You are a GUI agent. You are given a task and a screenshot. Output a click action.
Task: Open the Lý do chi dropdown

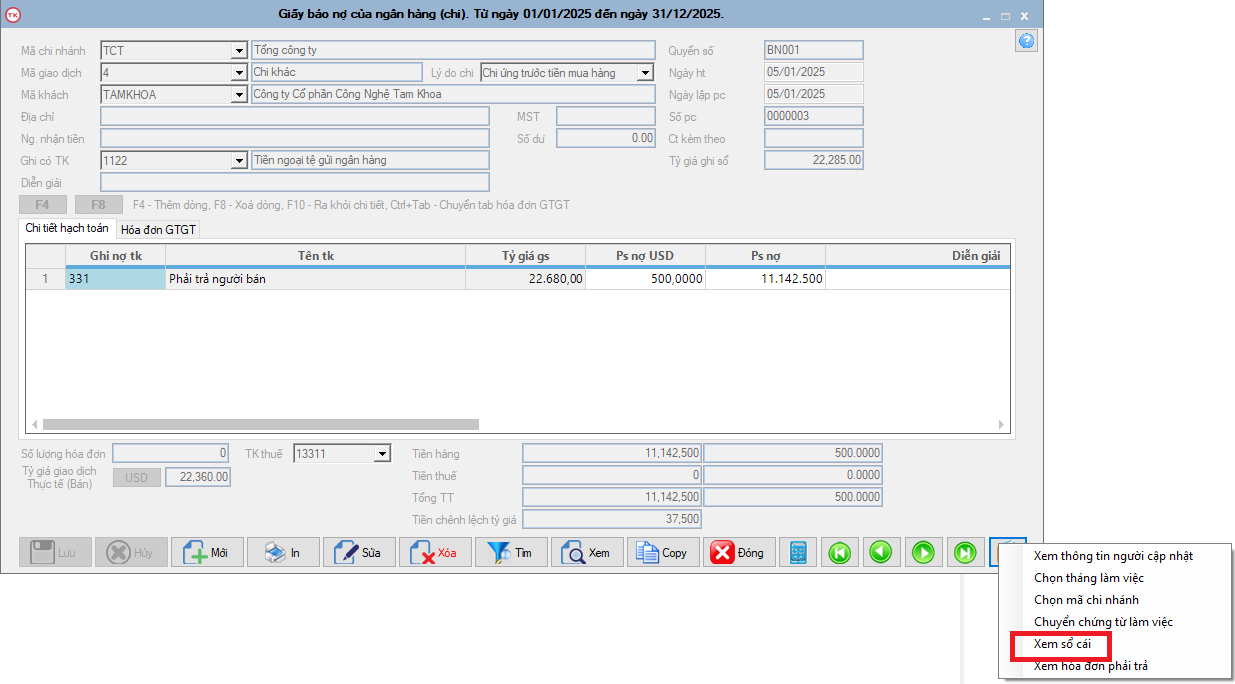pos(645,72)
